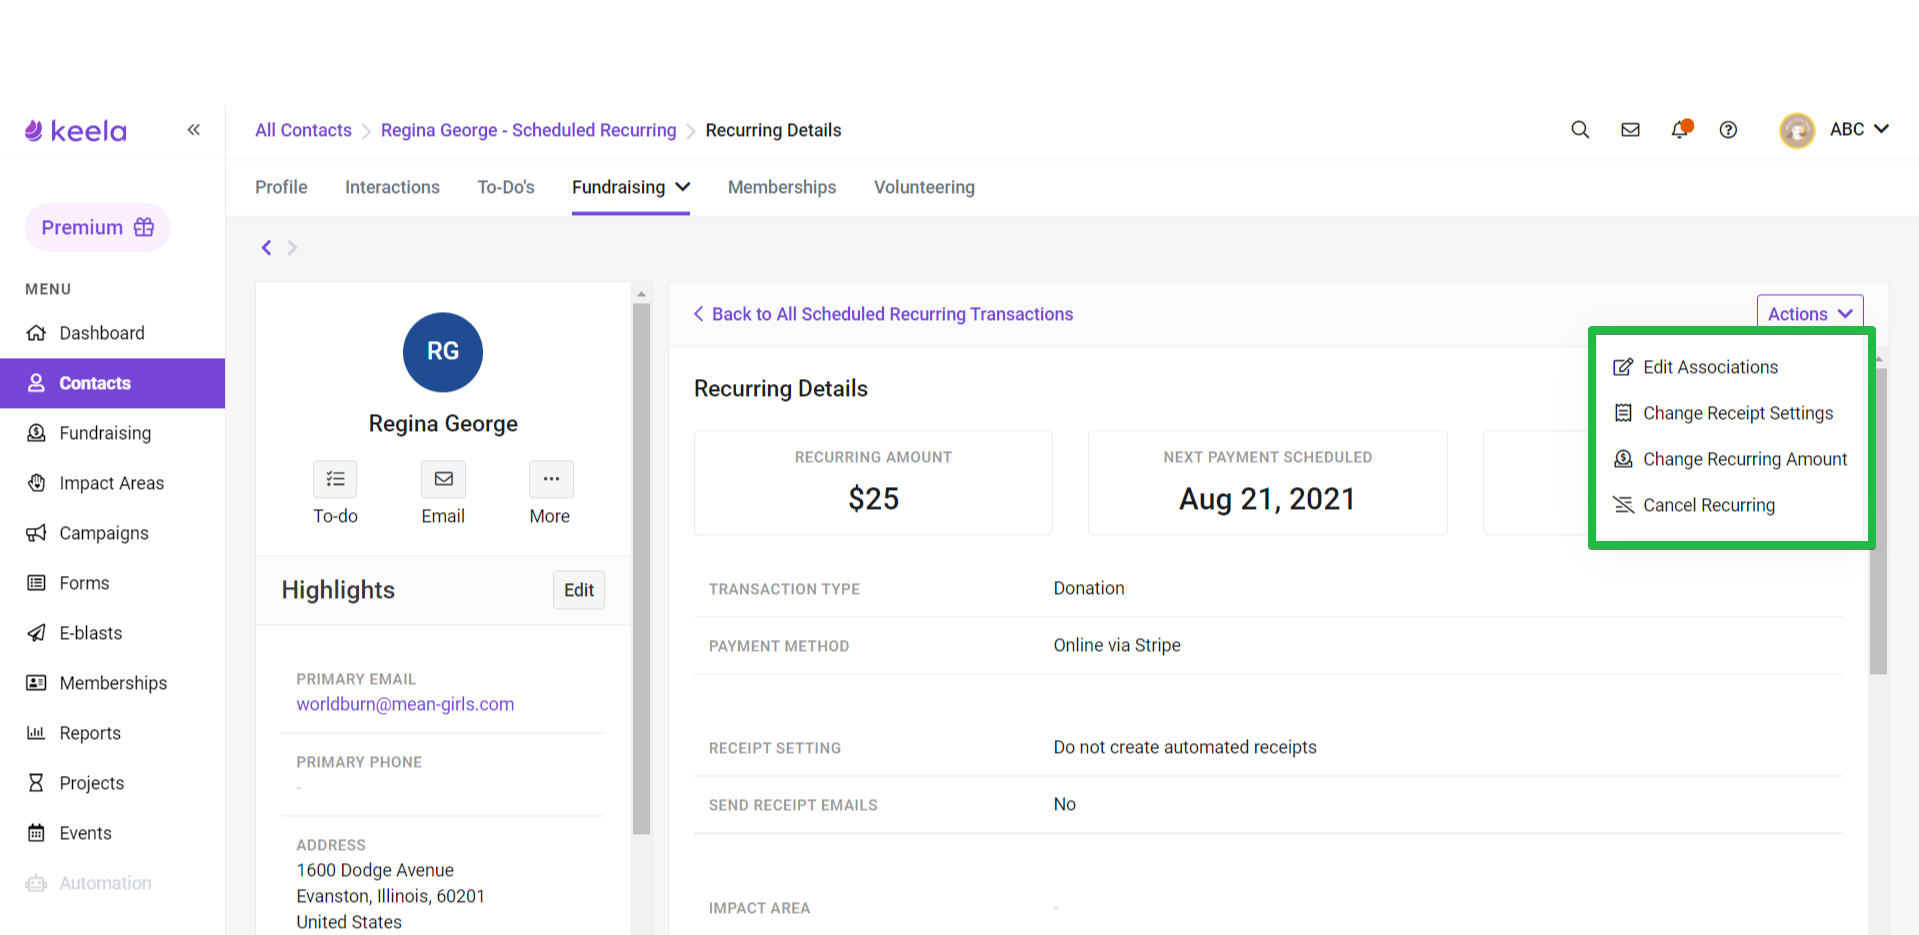This screenshot has width=1919, height=935.
Task: Click the RG contact avatar
Action: (443, 352)
